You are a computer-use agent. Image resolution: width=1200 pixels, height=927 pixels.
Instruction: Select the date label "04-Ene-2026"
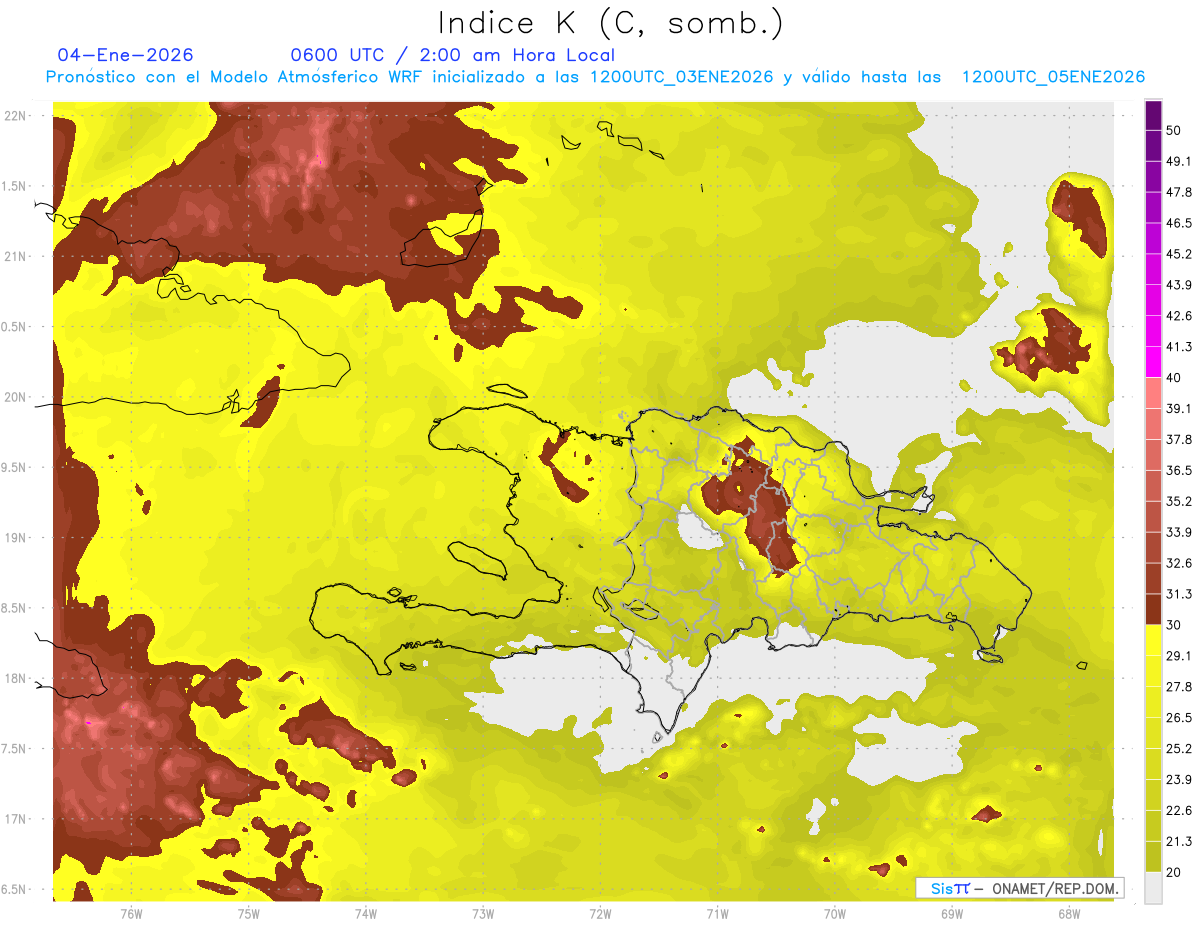coord(125,55)
